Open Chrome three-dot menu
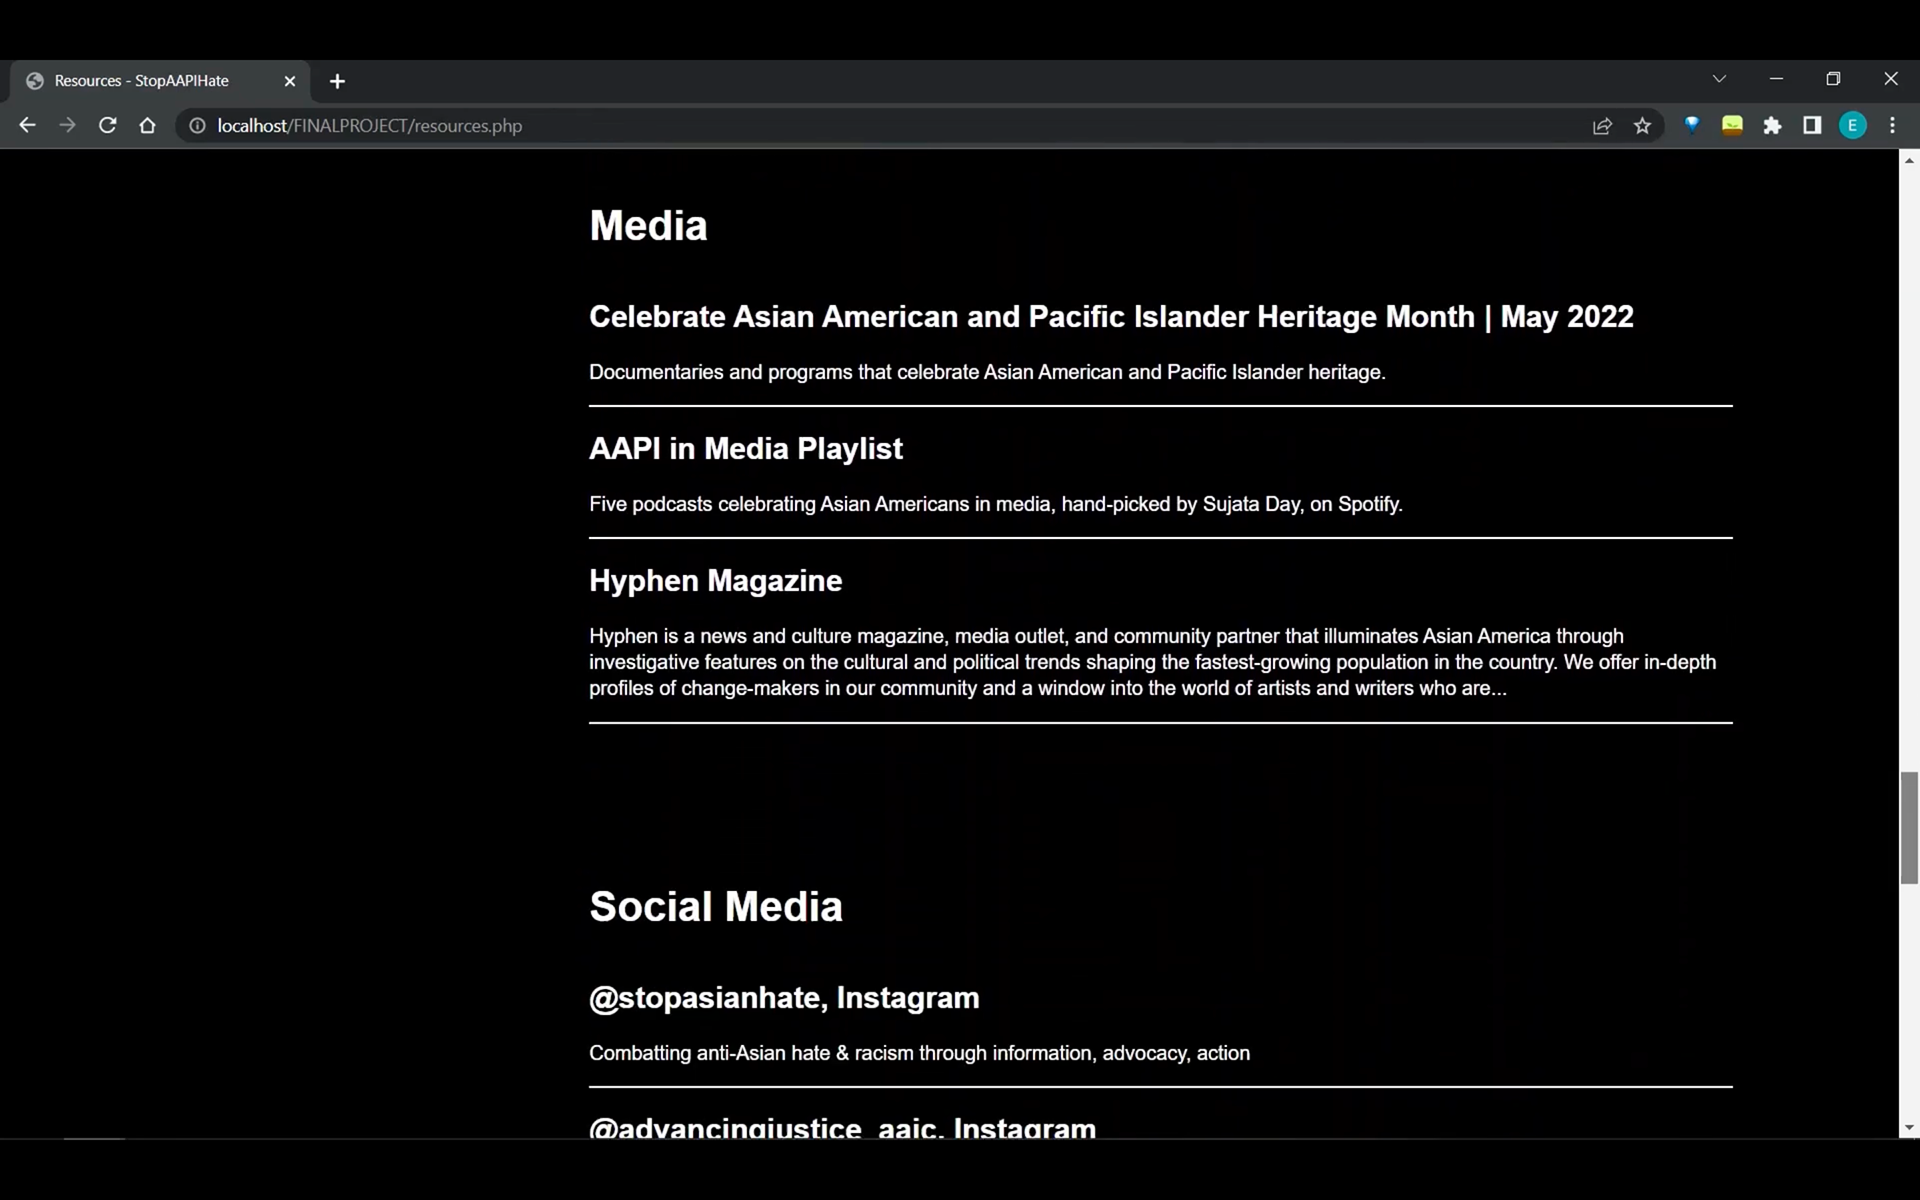Screen dimensions: 1920x1200 (1892, 125)
